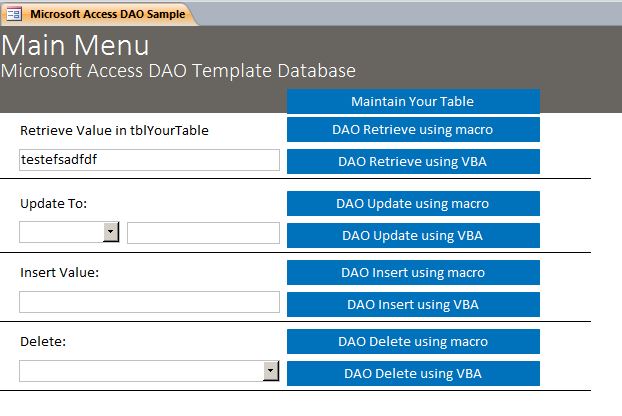Click the Retrieve Value in tblYourTable label
Screen dimensions: 622x416
pos(114,130)
